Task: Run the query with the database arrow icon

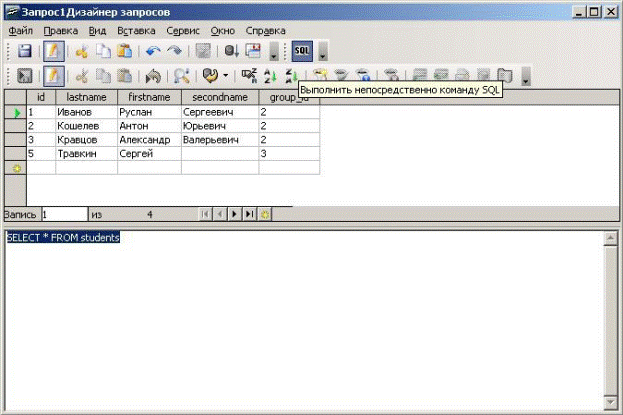Action: [232, 51]
